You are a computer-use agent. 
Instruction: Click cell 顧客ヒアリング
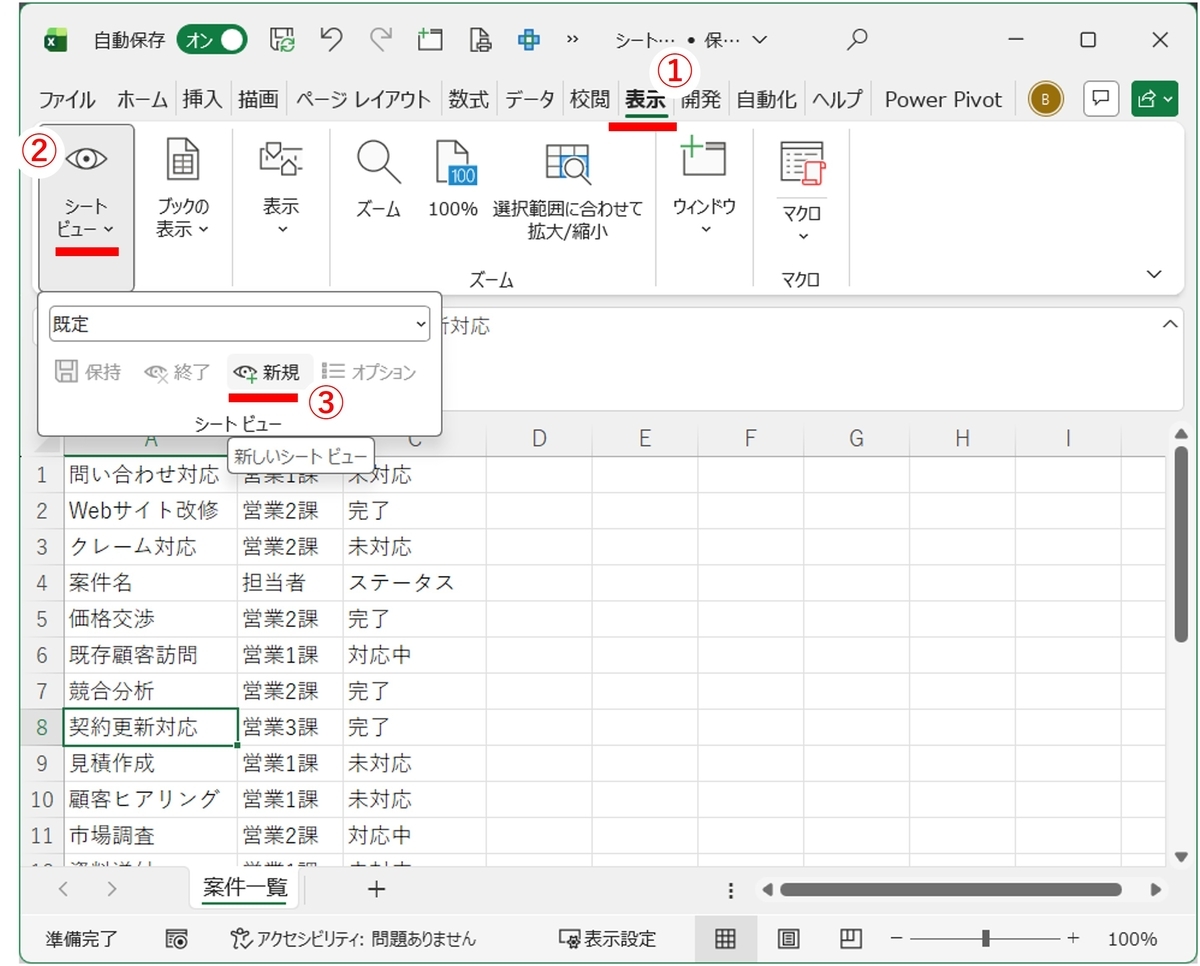coord(150,799)
